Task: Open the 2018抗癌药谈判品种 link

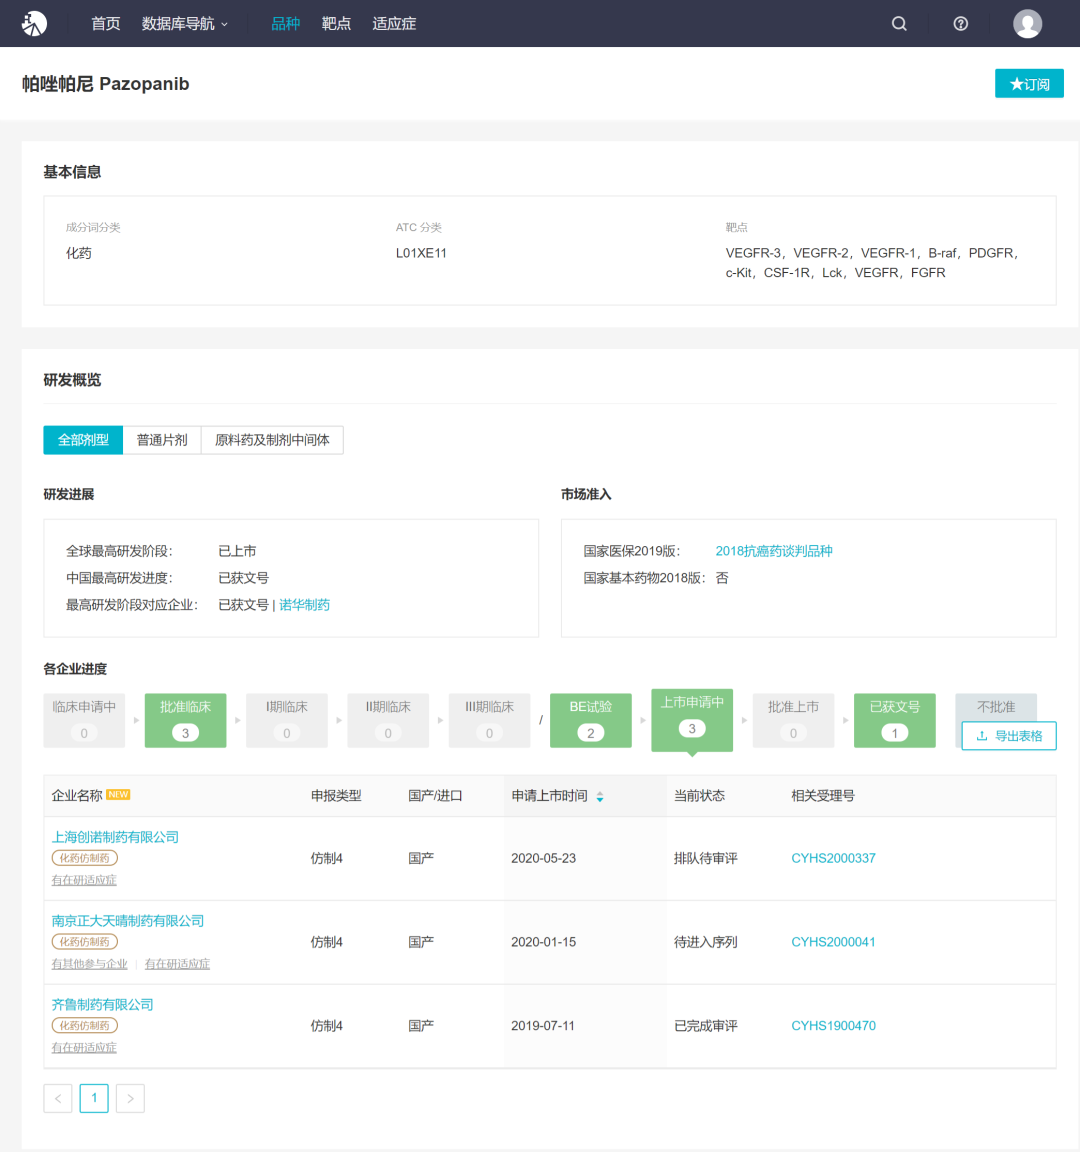Action: coord(774,551)
